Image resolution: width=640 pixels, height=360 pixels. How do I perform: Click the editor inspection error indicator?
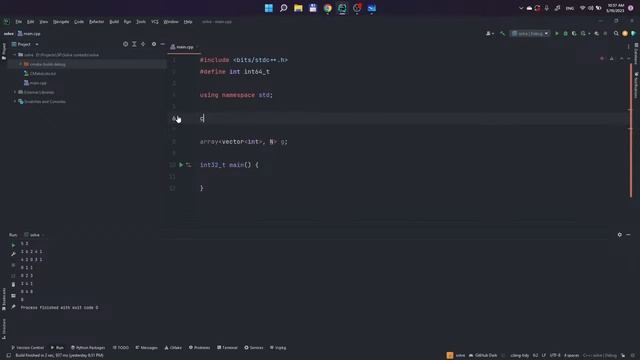(602, 59)
